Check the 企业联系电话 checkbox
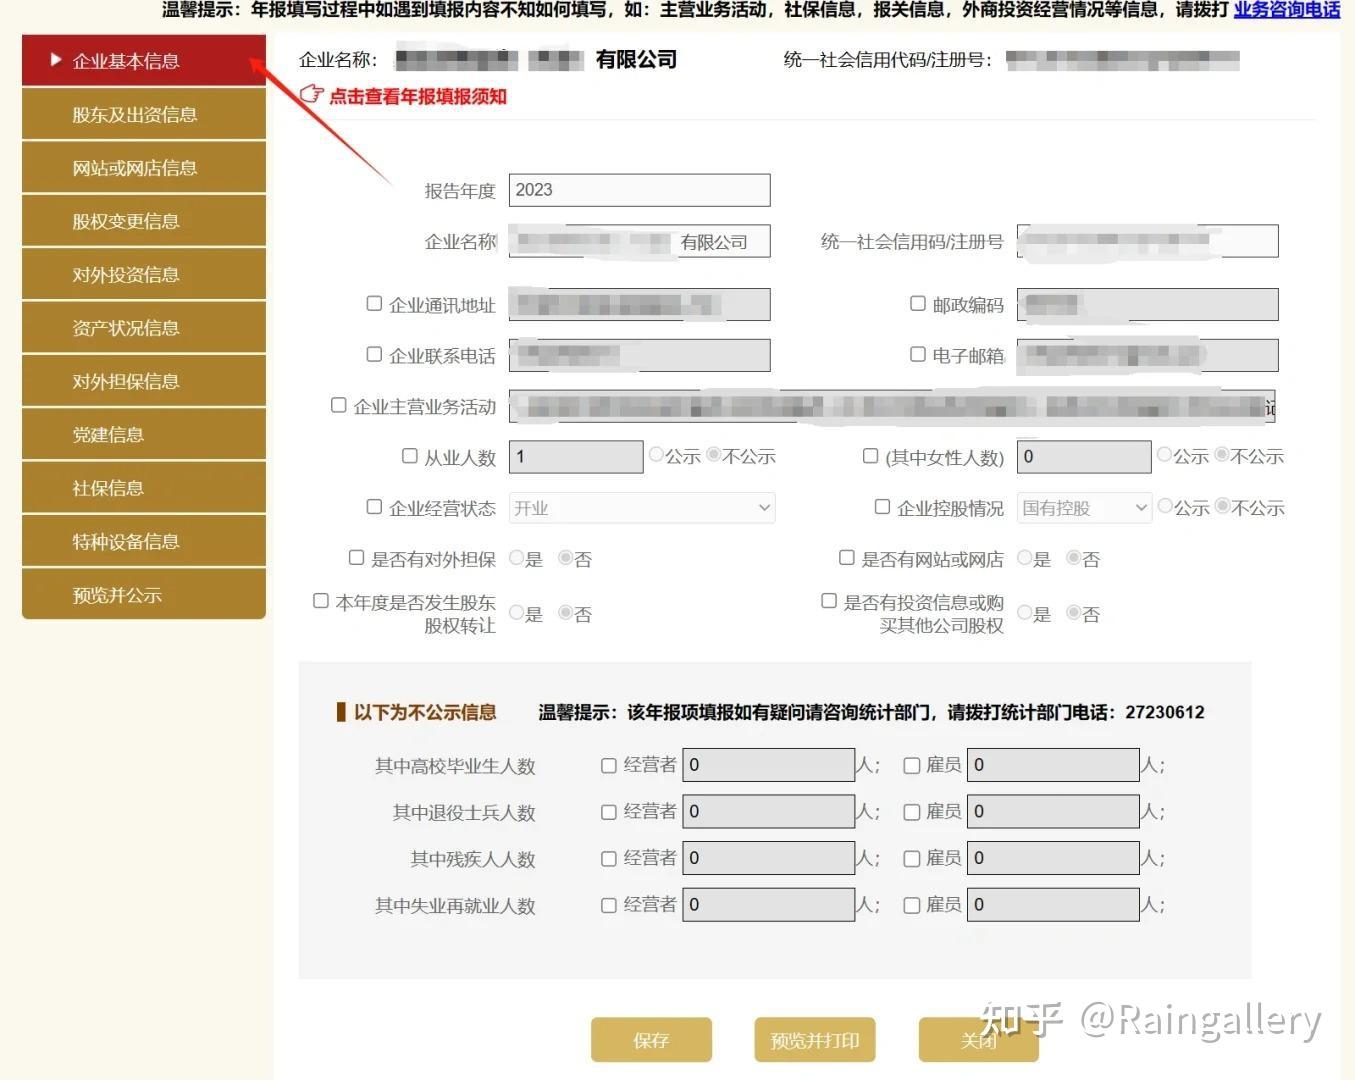Viewport: 1355px width, 1080px height. pyautogui.click(x=374, y=354)
